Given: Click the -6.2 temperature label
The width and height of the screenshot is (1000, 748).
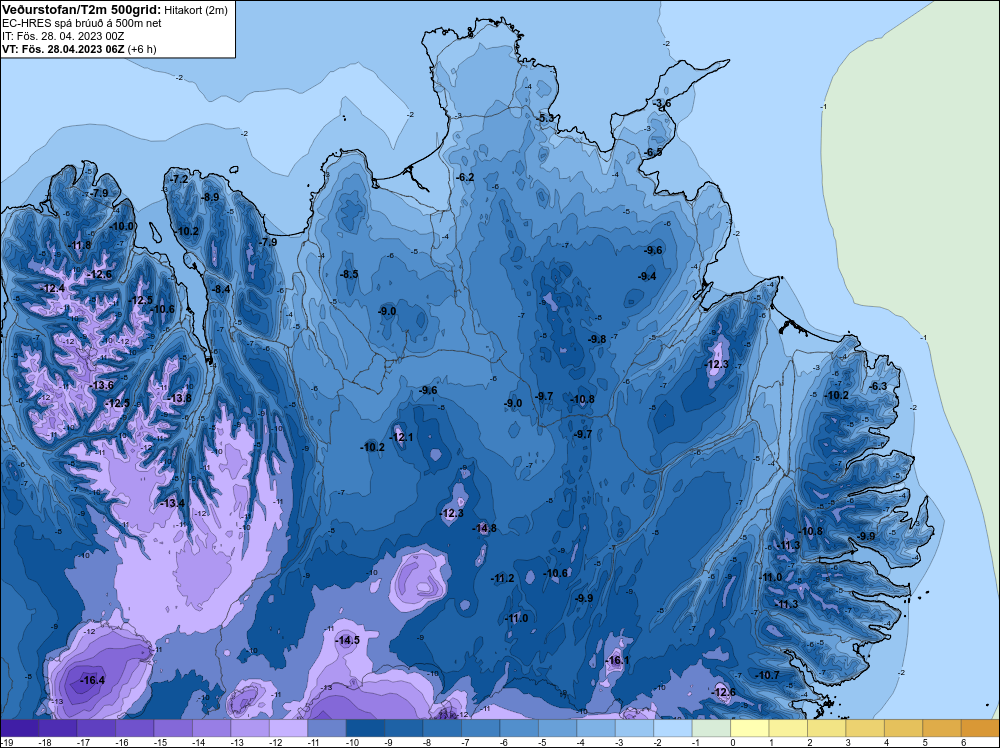Looking at the screenshot, I should (x=466, y=177).
